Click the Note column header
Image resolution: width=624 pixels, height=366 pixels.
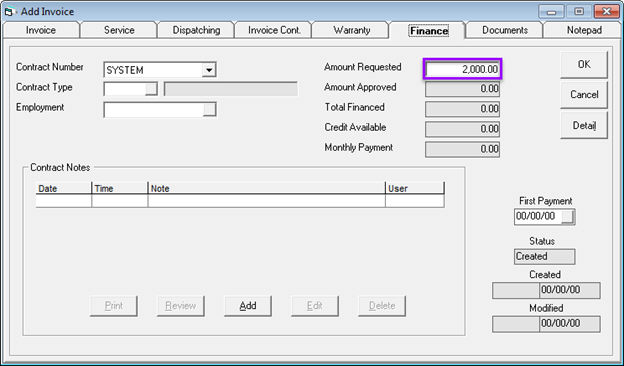(267, 188)
